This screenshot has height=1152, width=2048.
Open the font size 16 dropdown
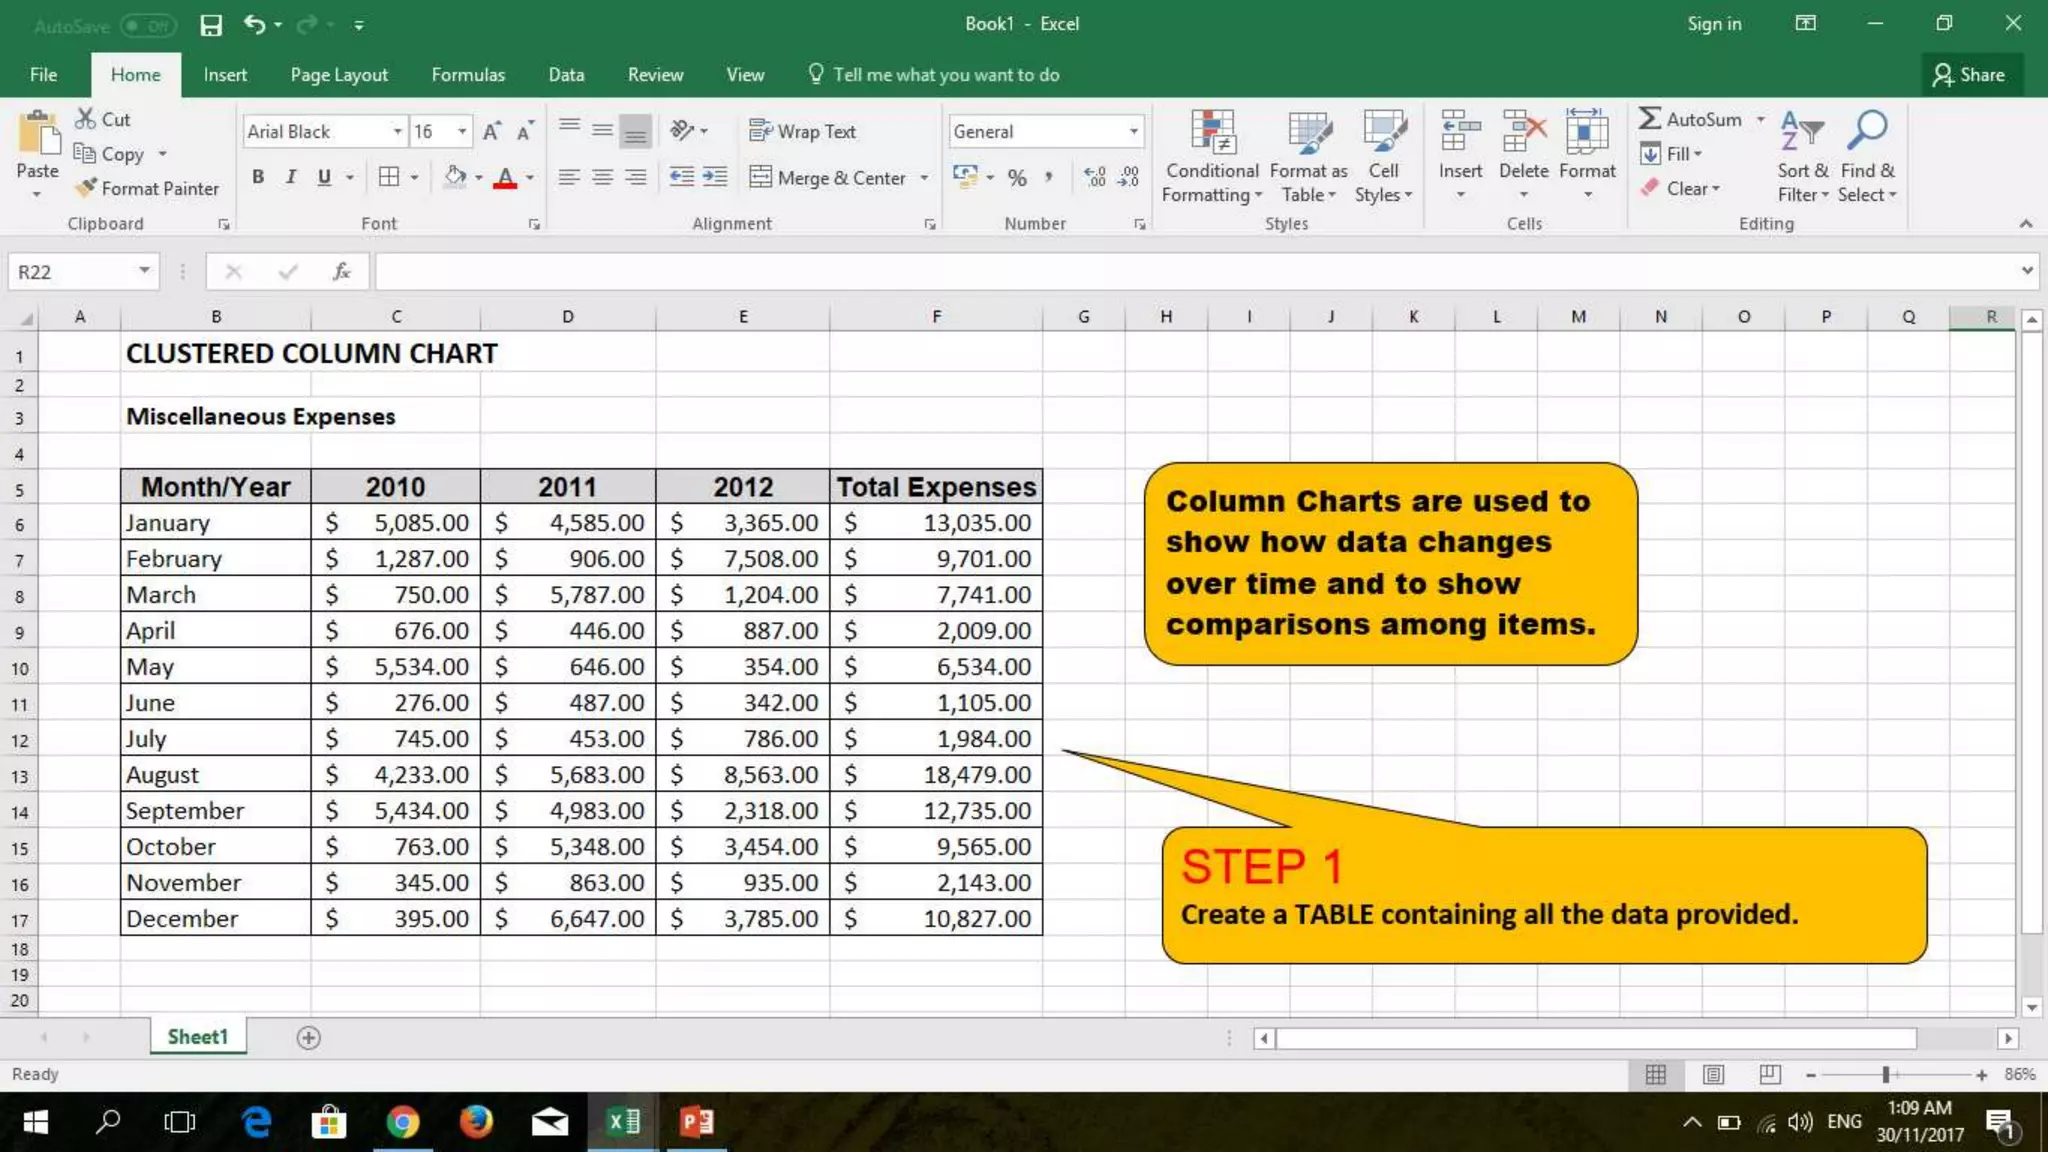click(x=462, y=131)
